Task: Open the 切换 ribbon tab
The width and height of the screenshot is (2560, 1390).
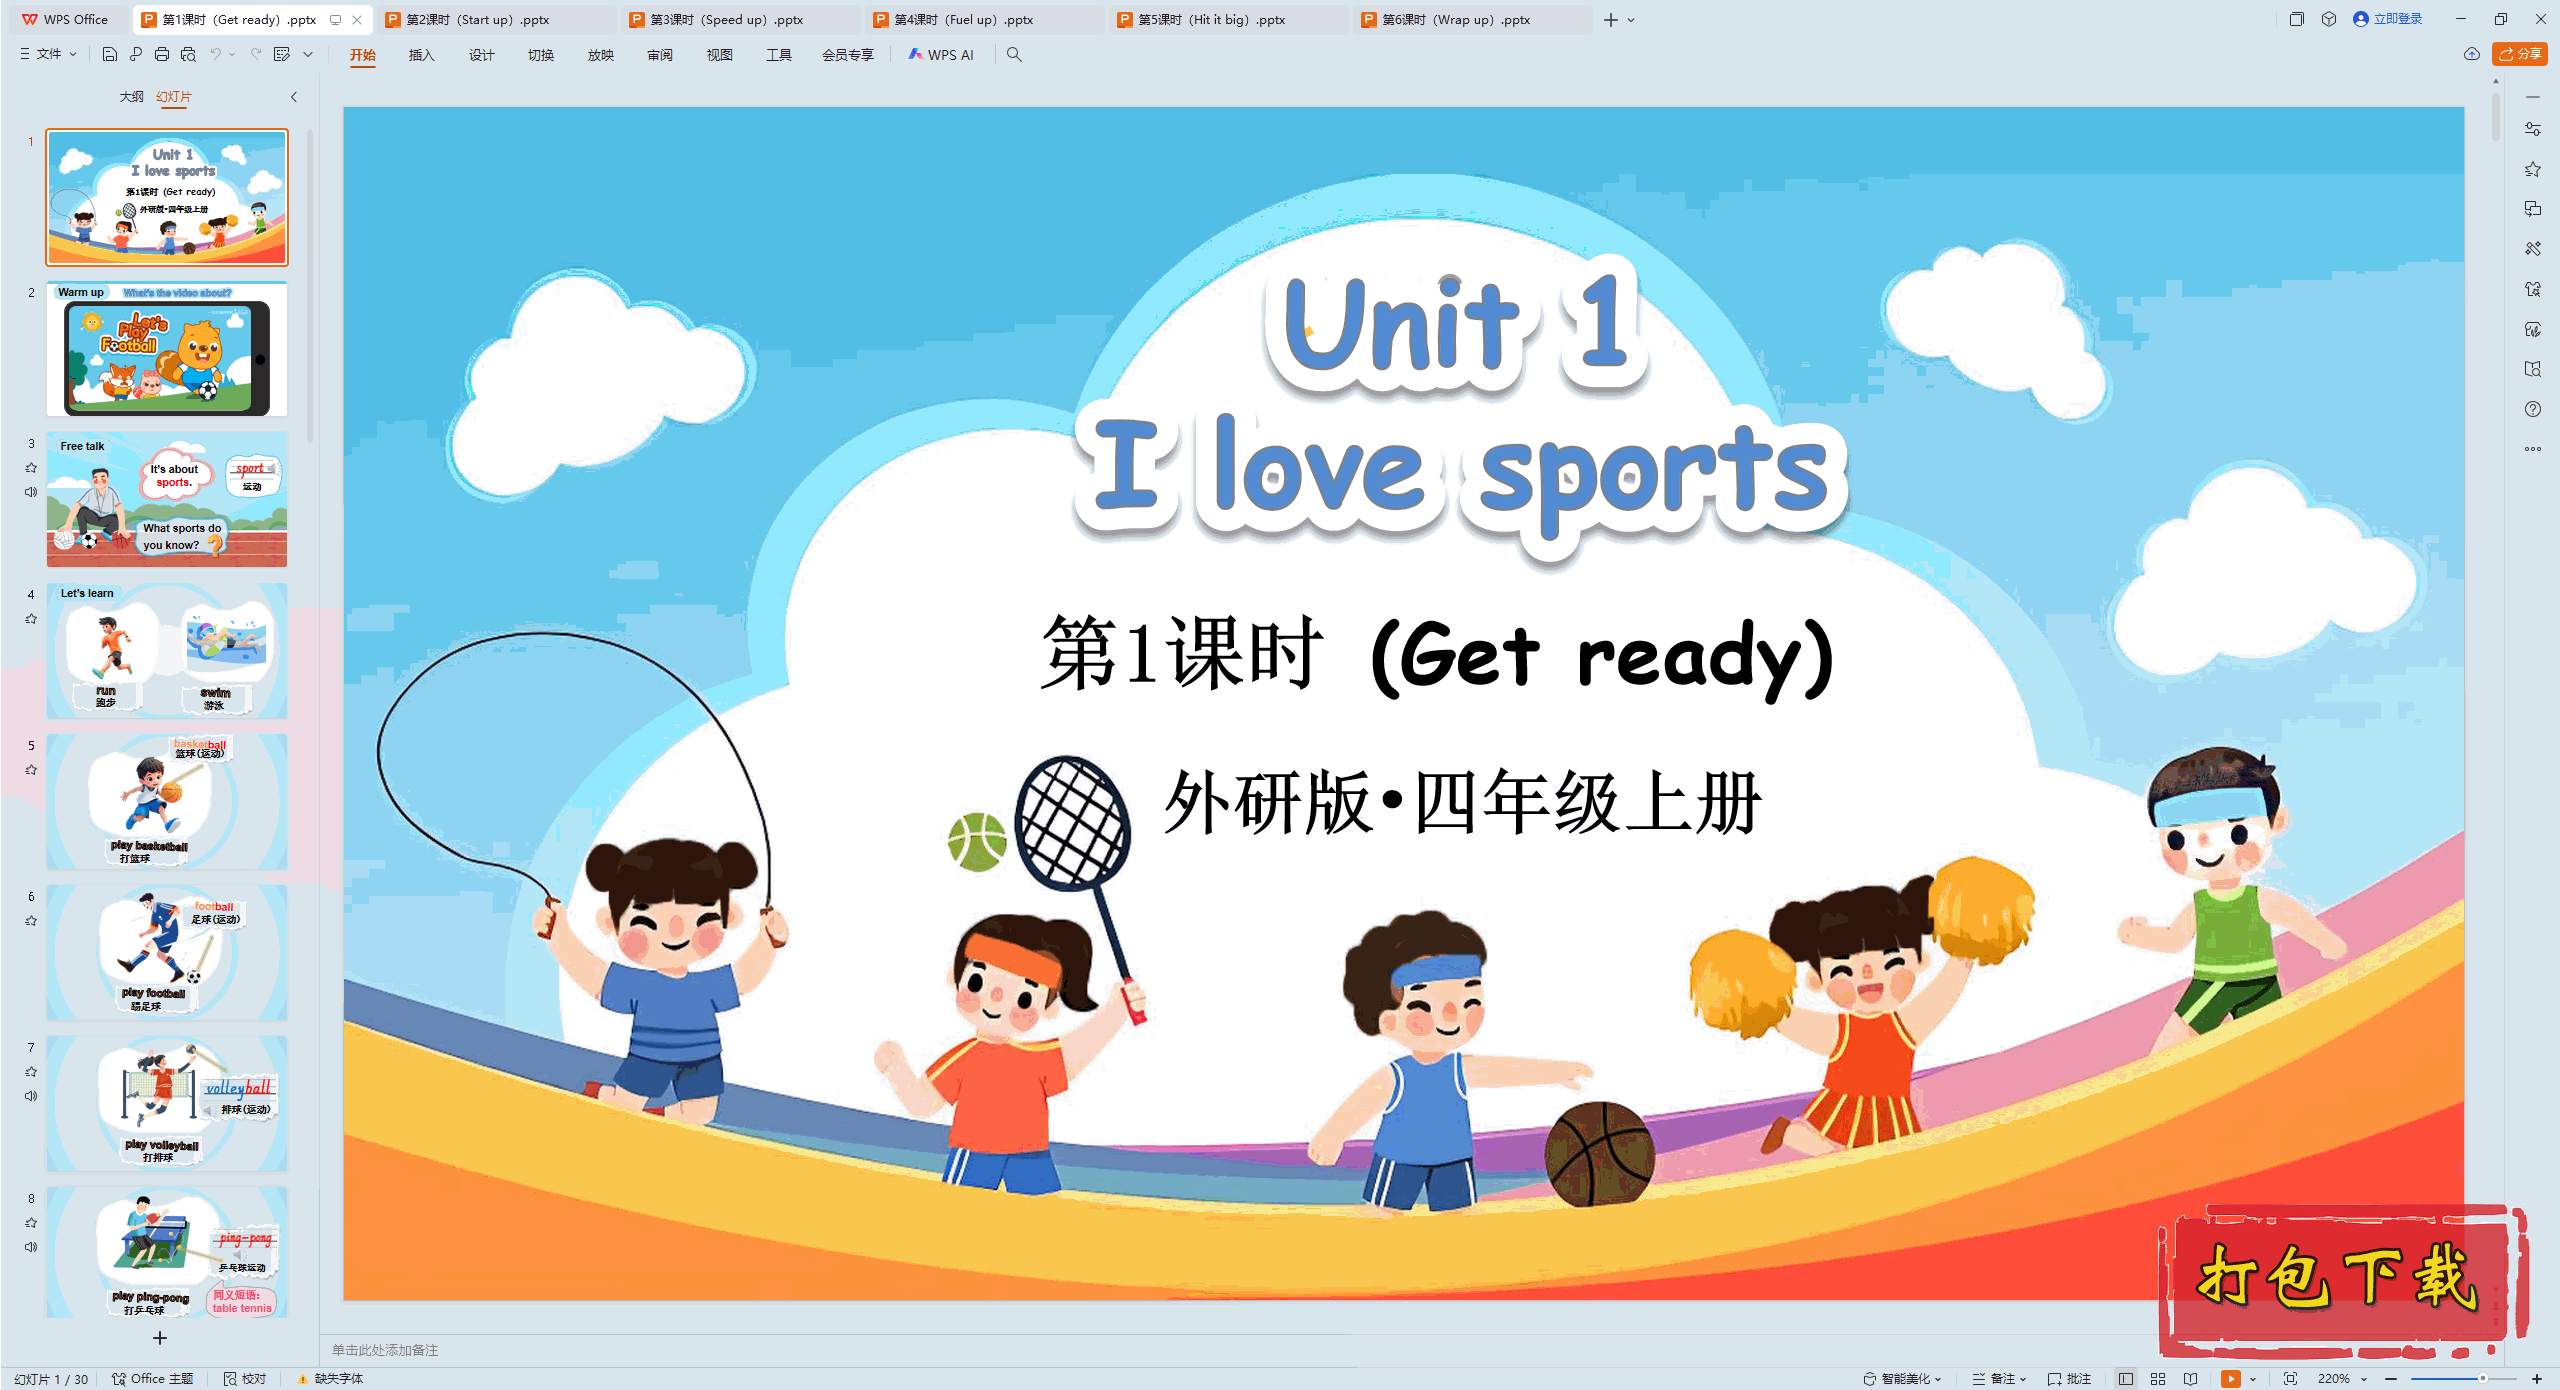Action: click(x=541, y=55)
